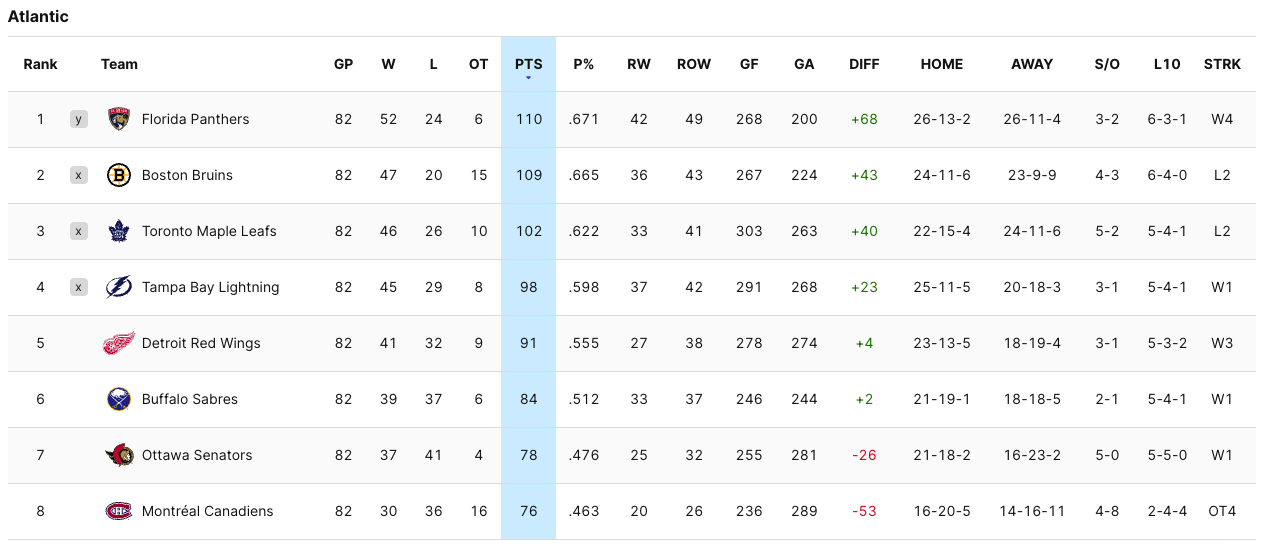Open the Toronto Maple Leafs team link
The image size is (1268, 550).
click(x=210, y=231)
